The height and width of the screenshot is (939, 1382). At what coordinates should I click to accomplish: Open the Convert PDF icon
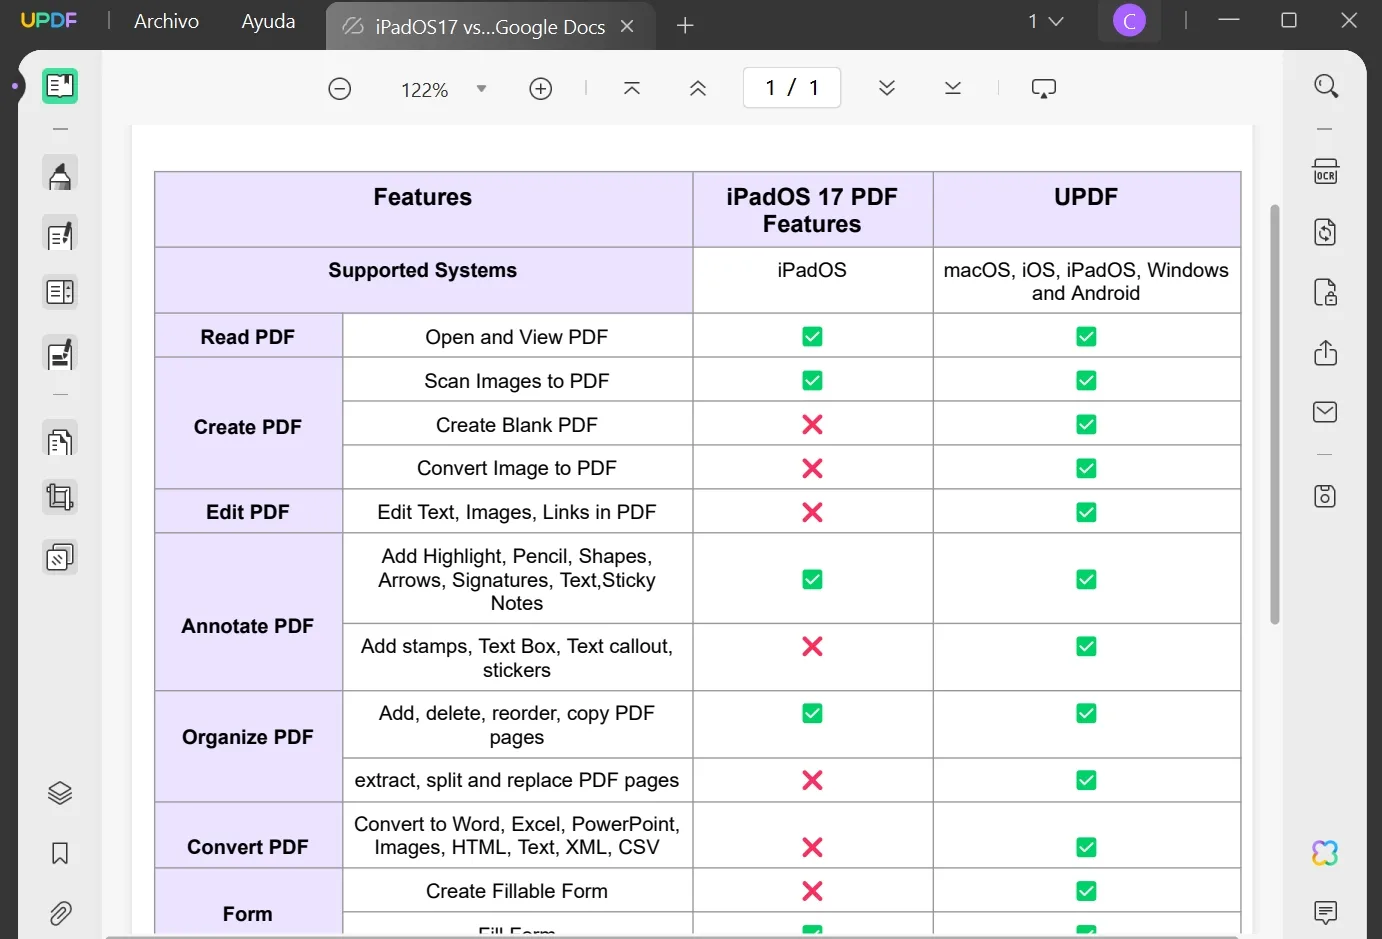tap(1326, 232)
